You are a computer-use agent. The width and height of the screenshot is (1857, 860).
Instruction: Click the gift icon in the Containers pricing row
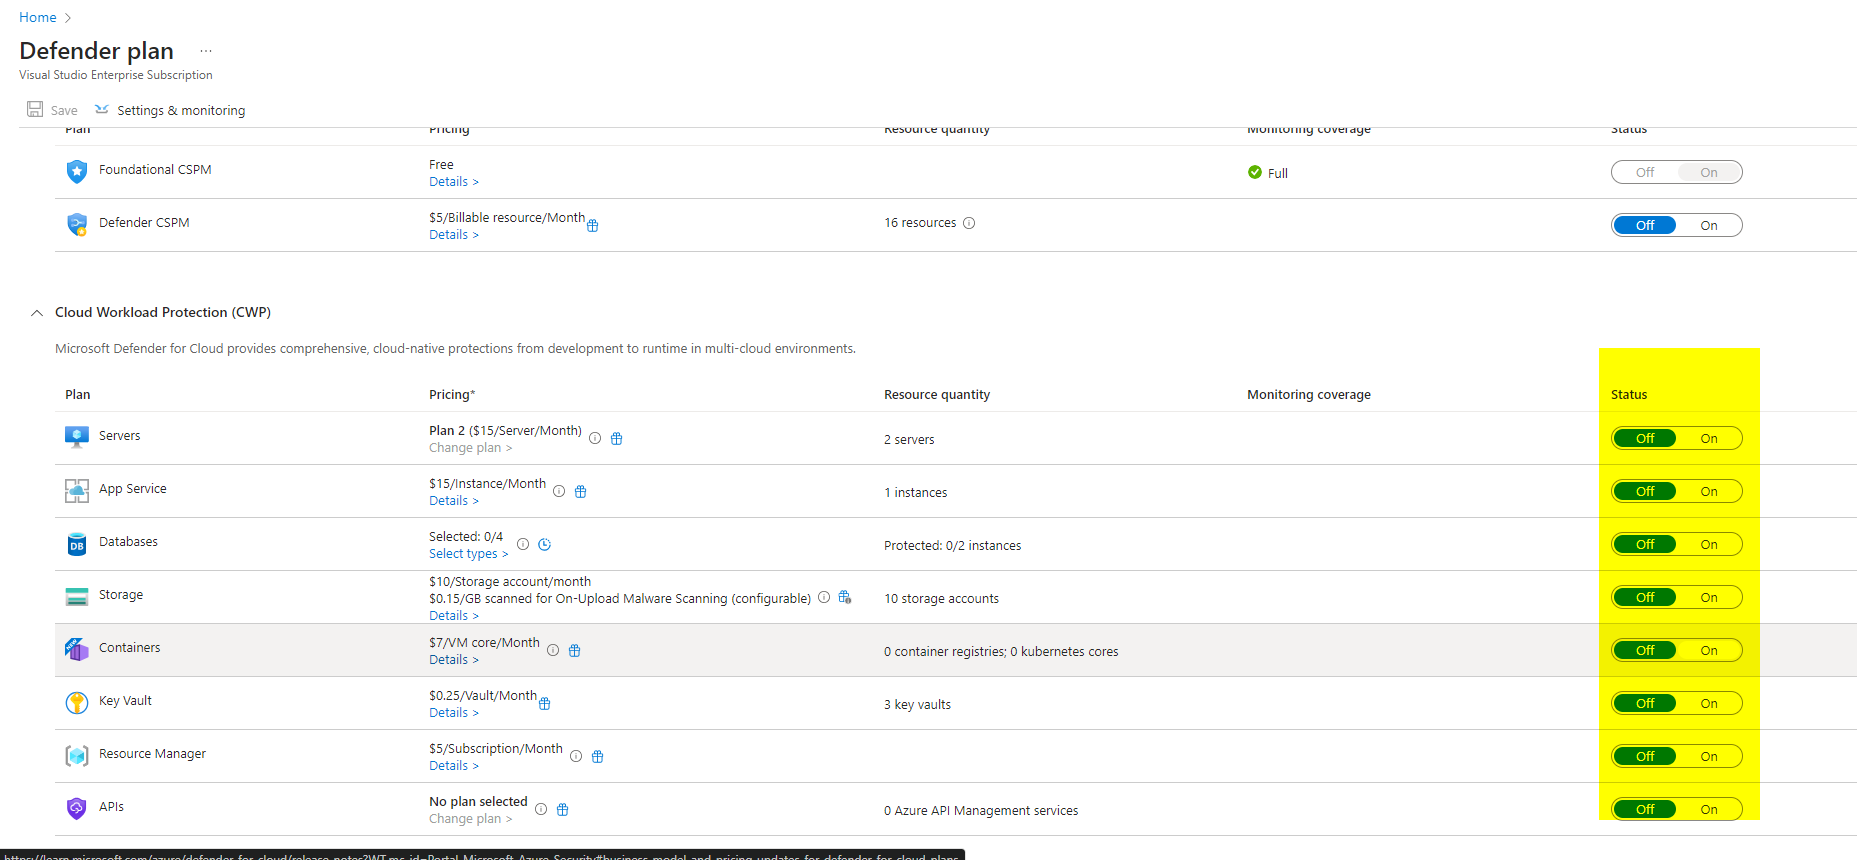[x=575, y=650]
